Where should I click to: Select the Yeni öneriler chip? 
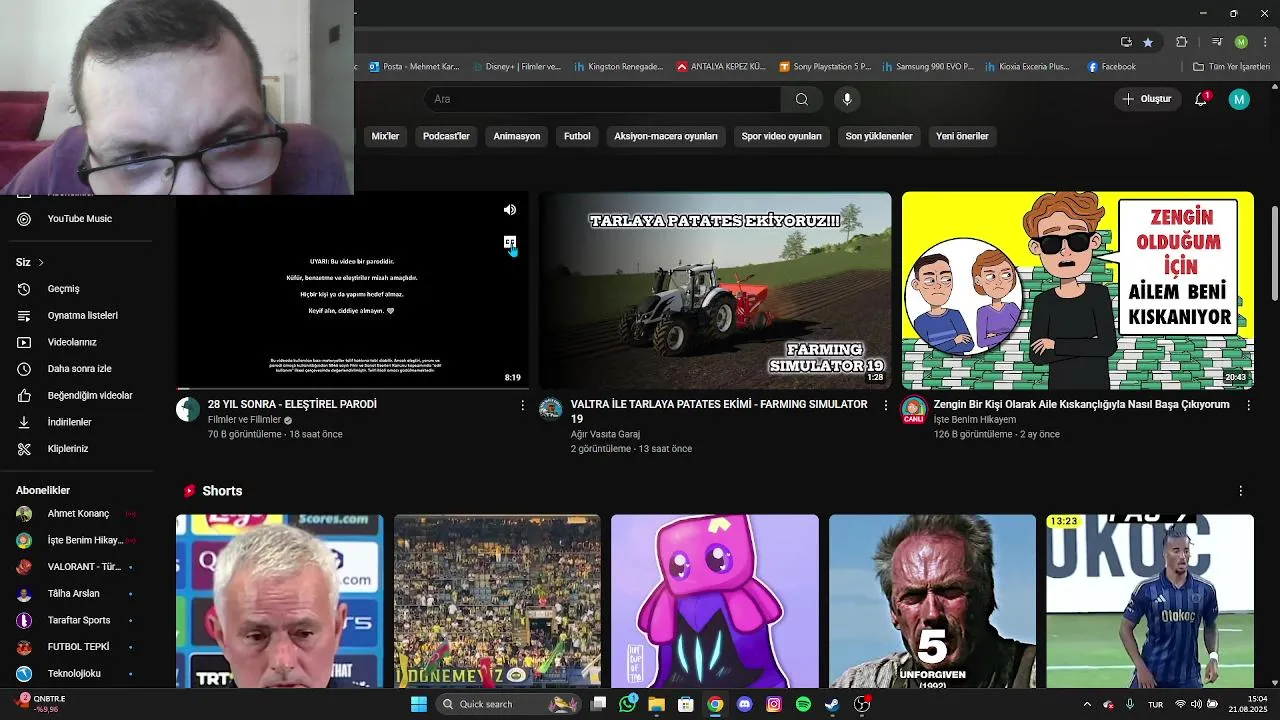pos(962,136)
